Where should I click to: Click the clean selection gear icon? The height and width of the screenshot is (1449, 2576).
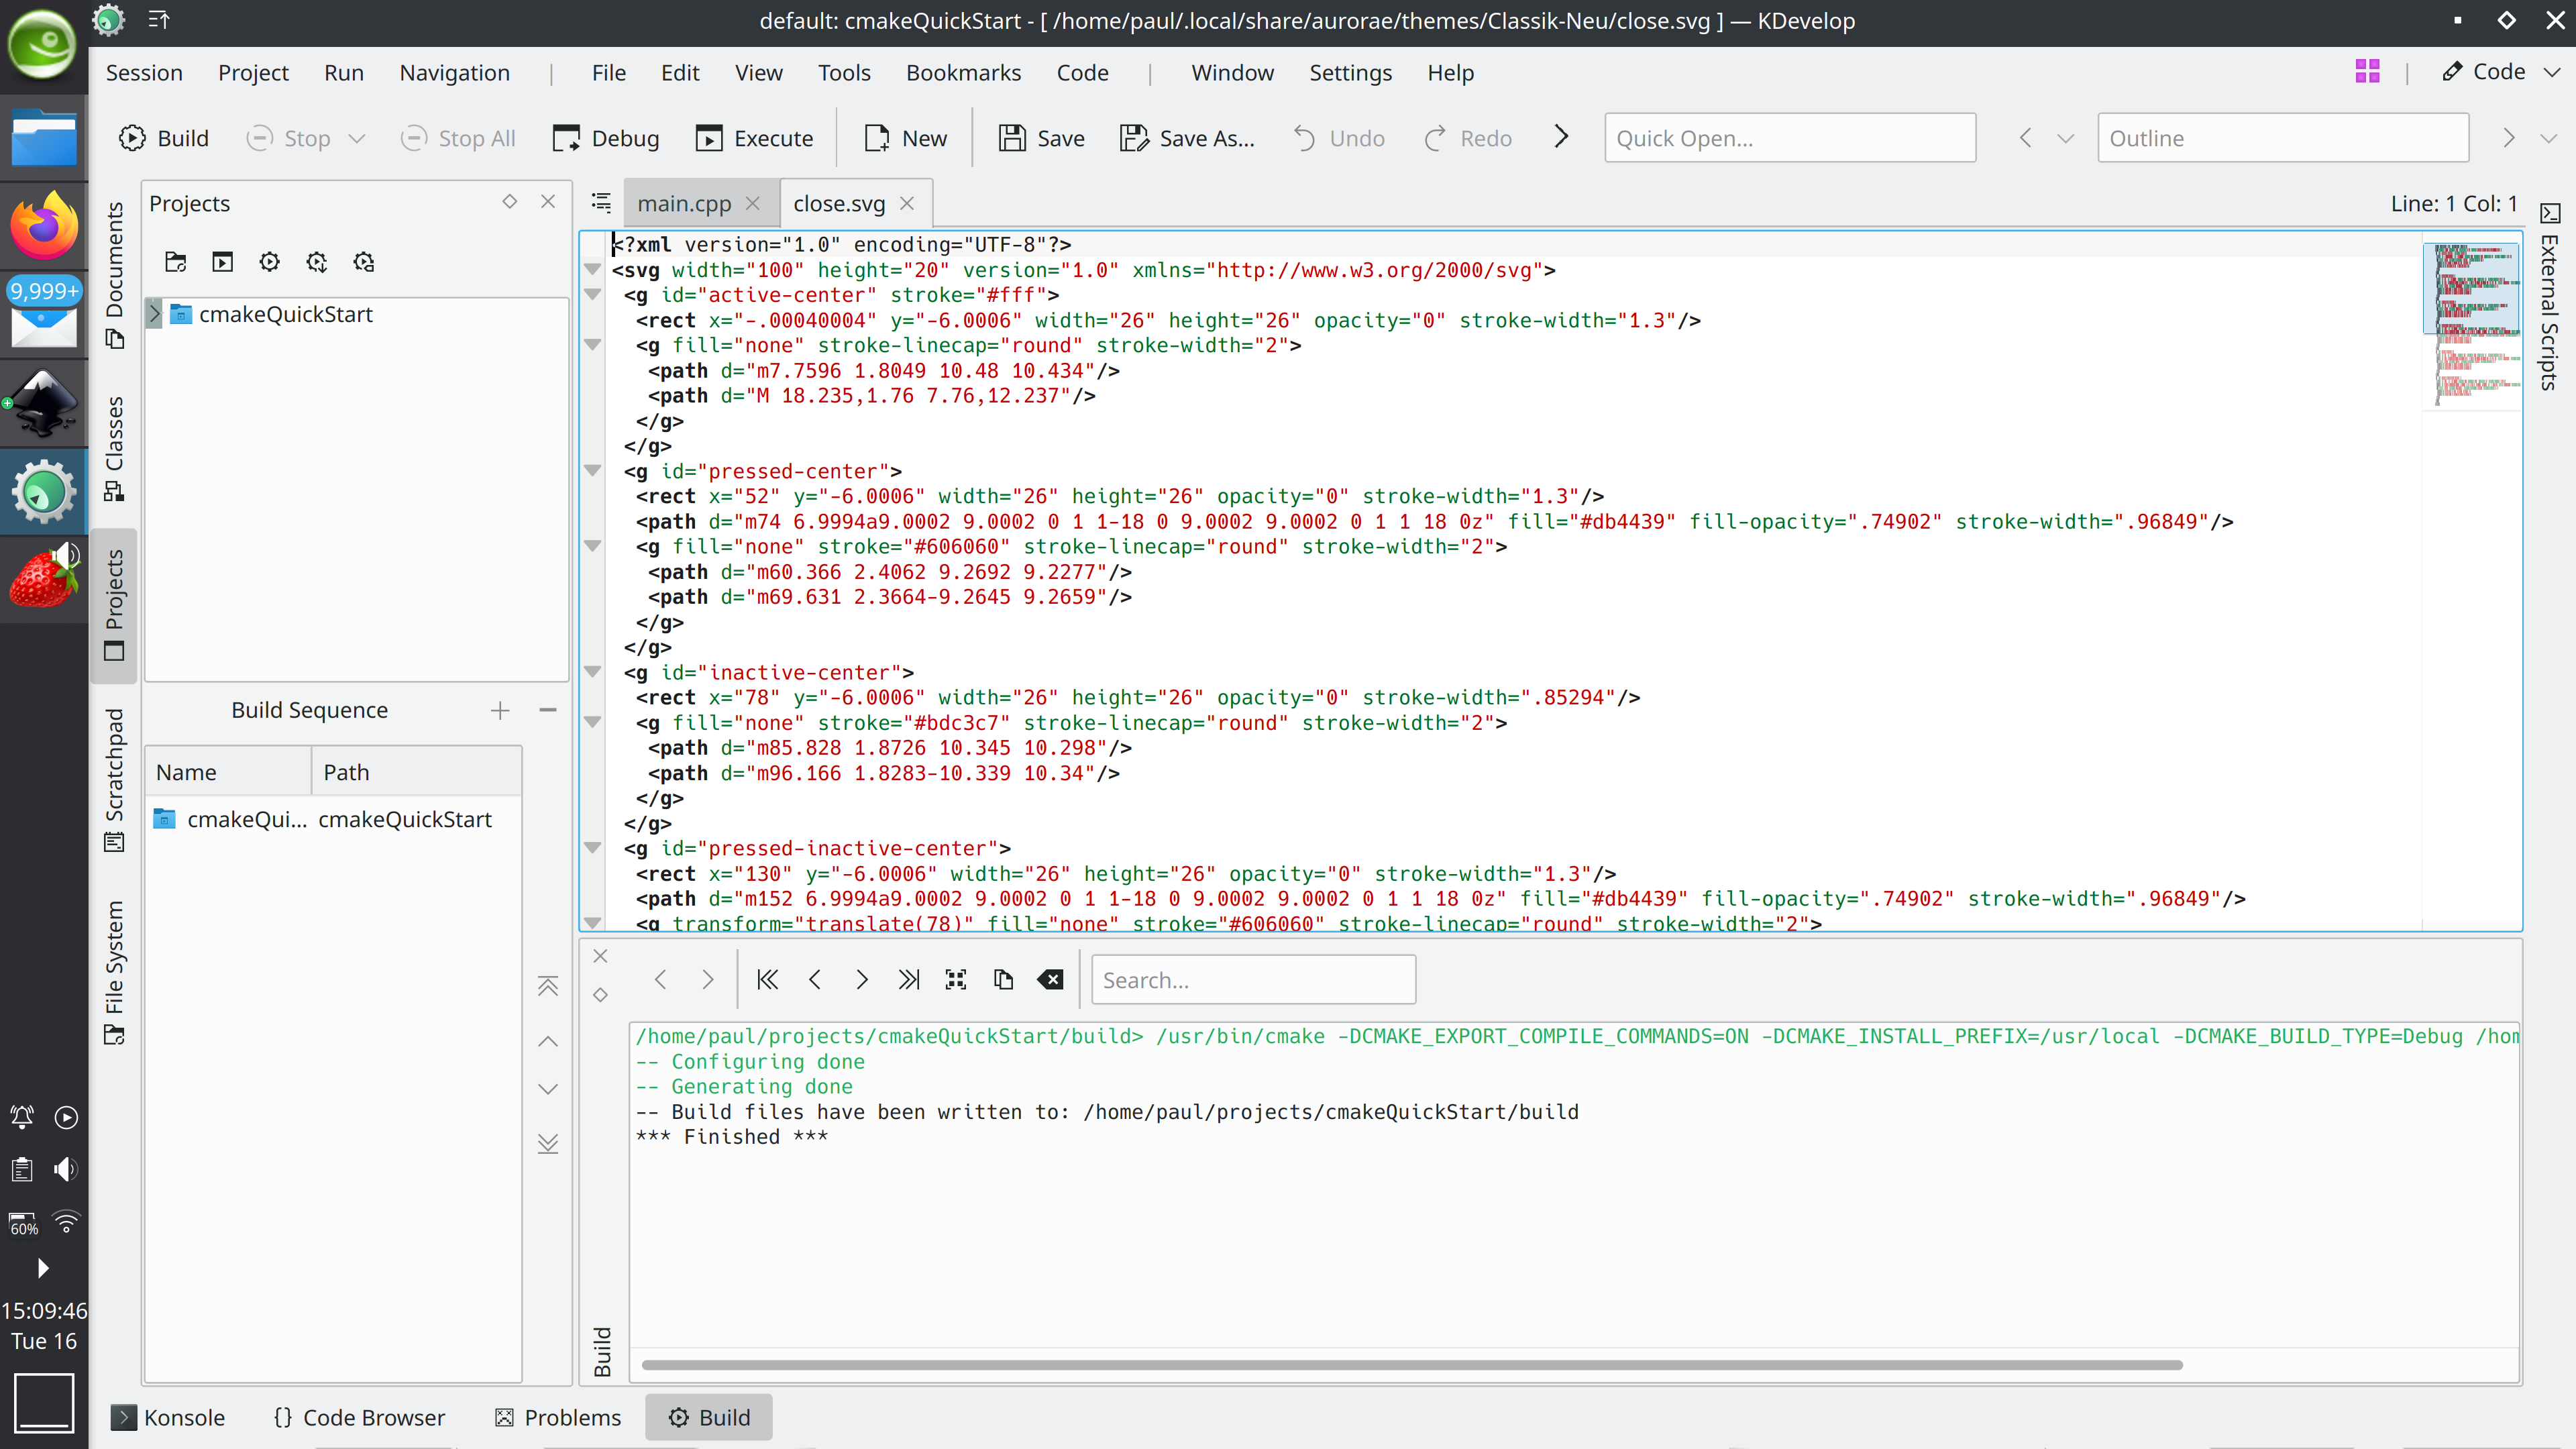click(x=364, y=262)
